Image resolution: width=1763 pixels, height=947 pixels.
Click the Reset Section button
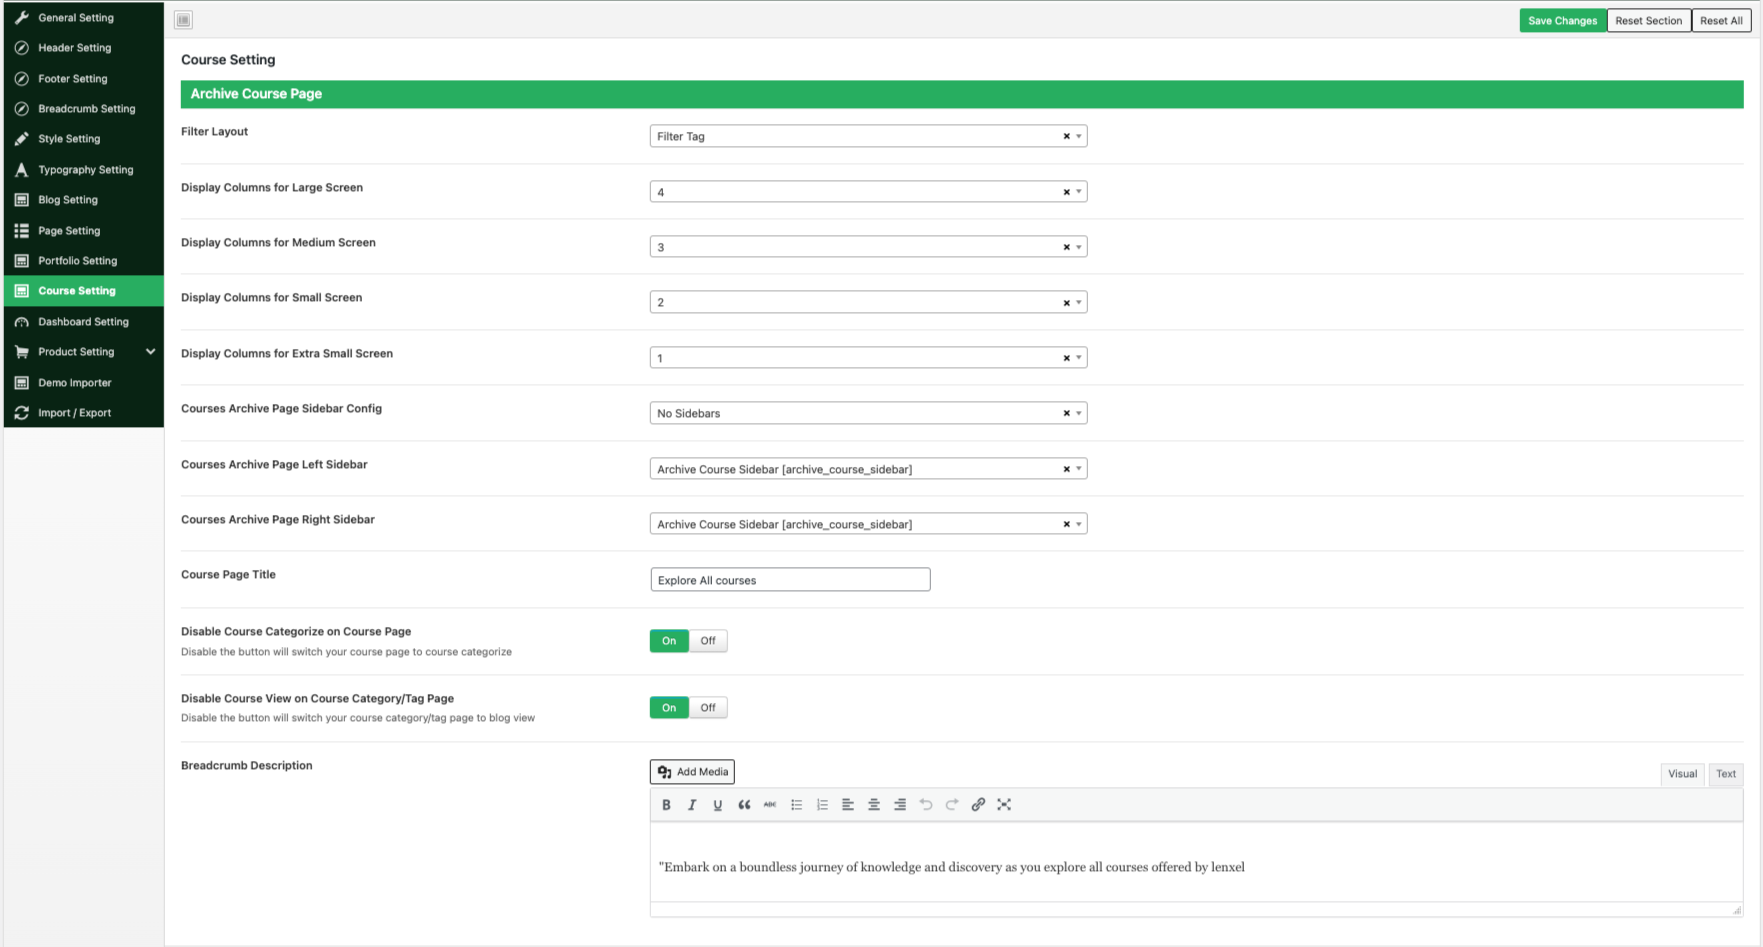(1648, 21)
